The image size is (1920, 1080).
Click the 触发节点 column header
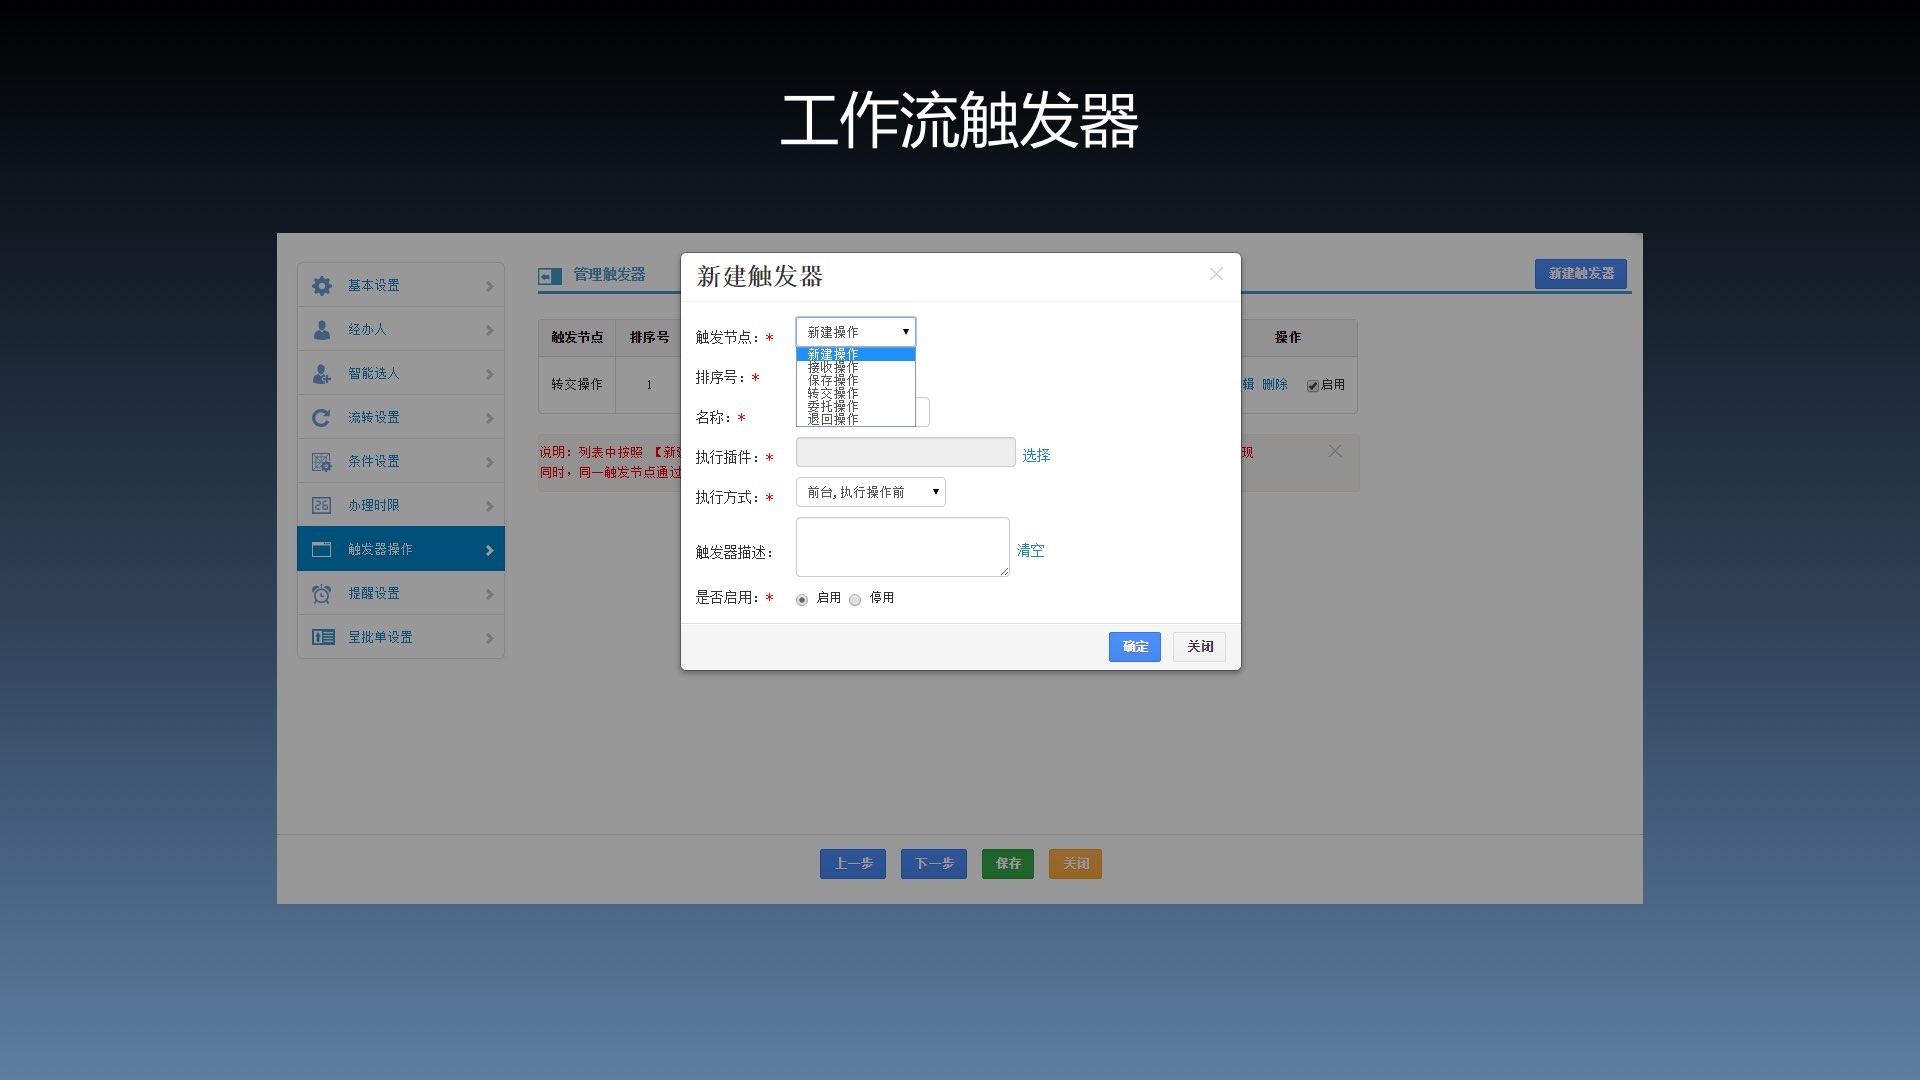[577, 338]
